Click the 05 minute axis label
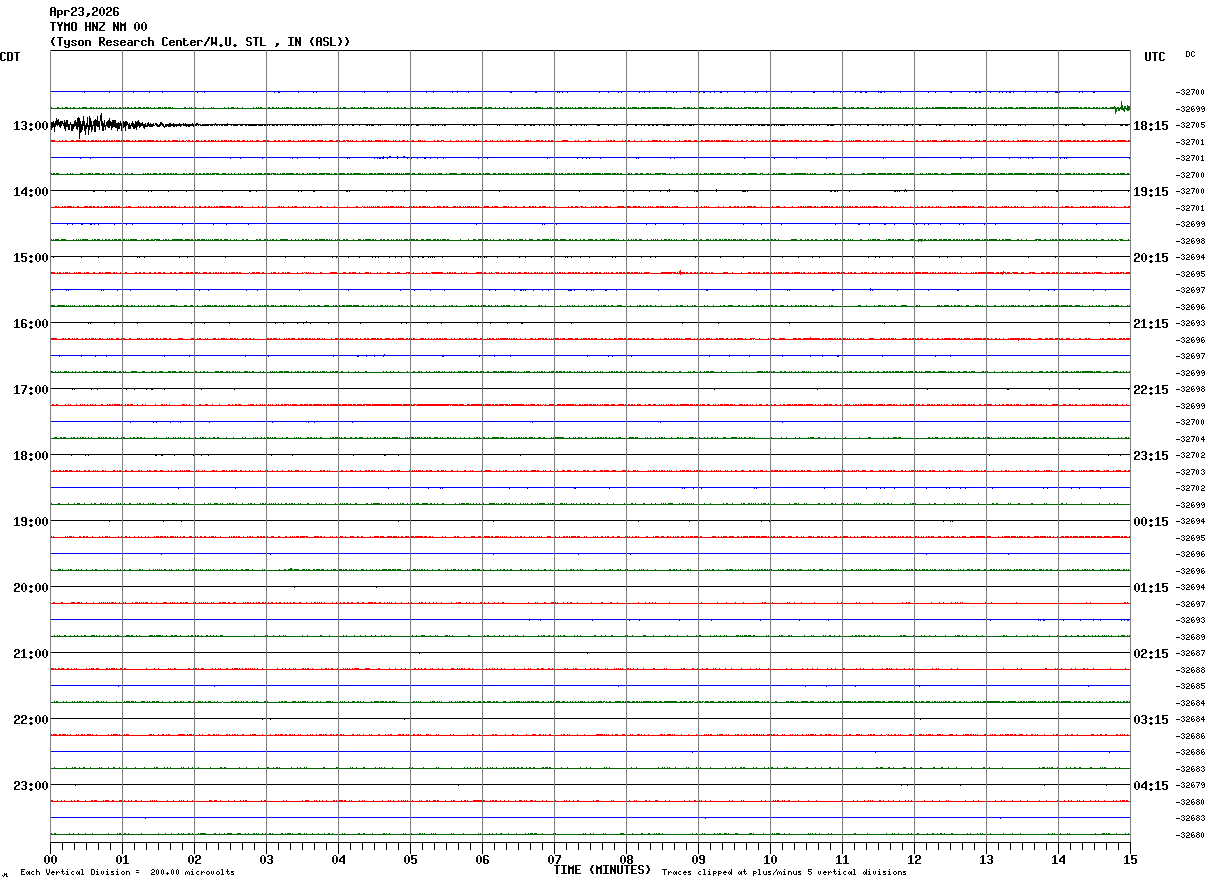 click(411, 860)
